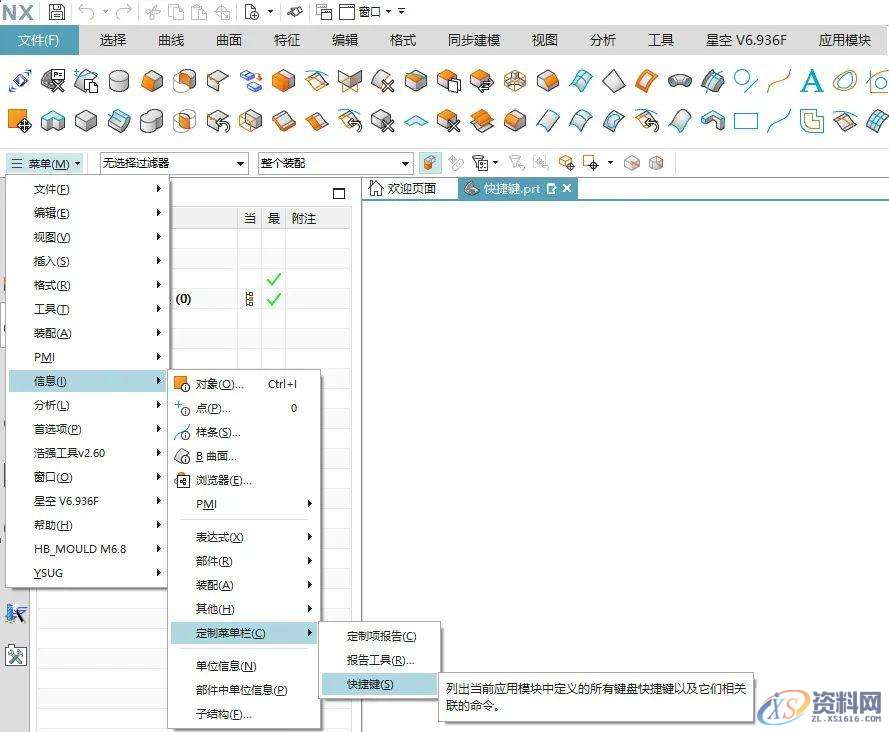Click the Object information icon beside 对象(O)
Screen dimensions: 889x732
181,384
